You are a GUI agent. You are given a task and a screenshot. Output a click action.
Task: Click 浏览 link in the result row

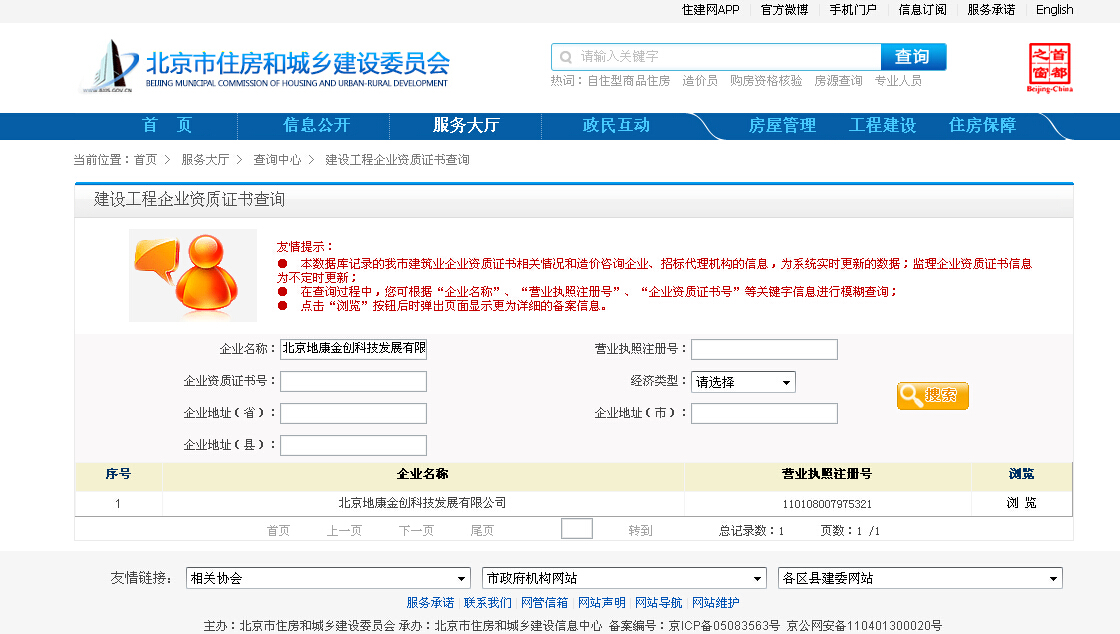pos(1021,503)
